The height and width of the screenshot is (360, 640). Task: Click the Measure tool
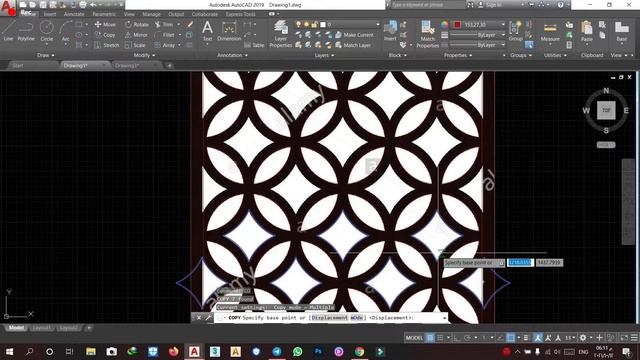click(550, 31)
